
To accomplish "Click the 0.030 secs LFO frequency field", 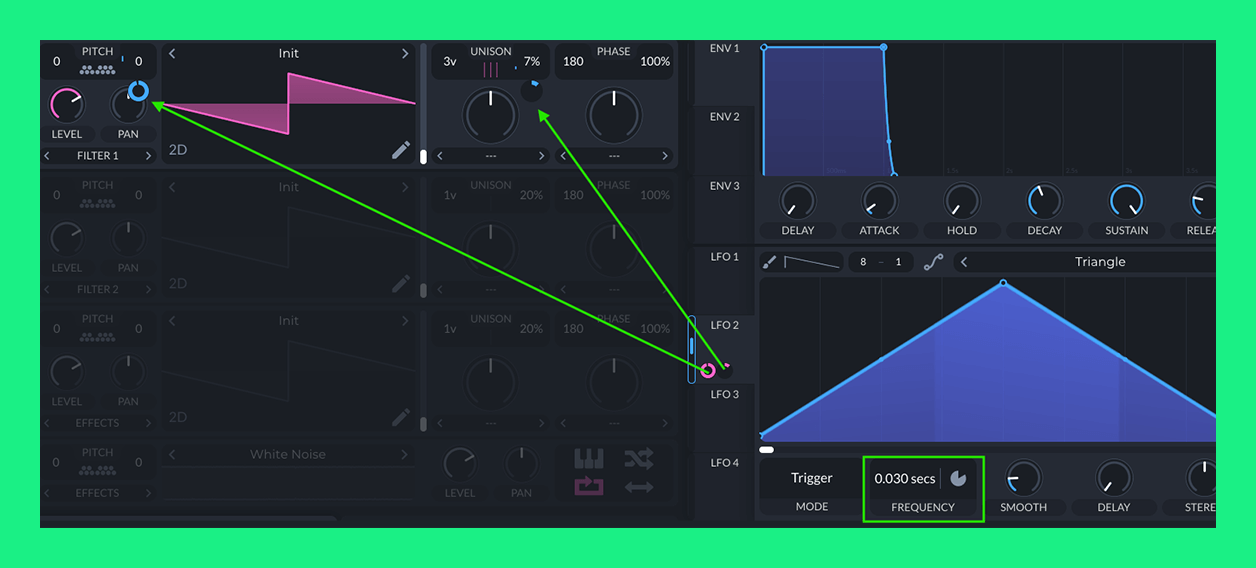I will (904, 479).
